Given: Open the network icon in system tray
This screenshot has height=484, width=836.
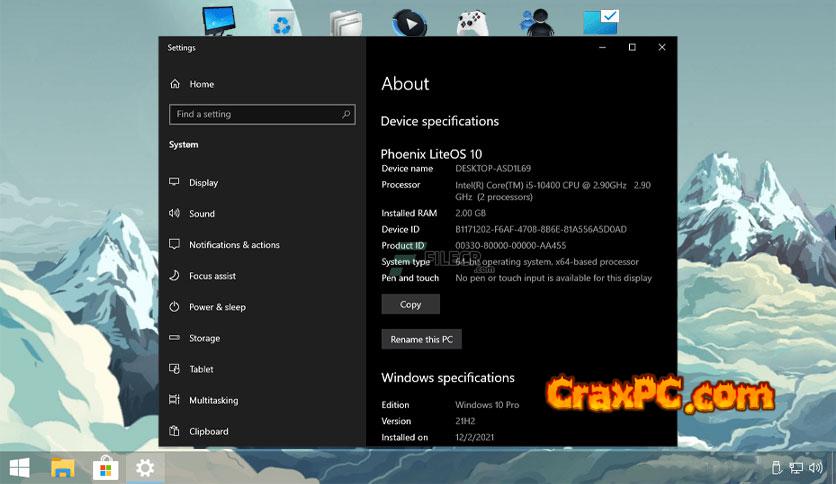Looking at the screenshot, I should pos(796,467).
